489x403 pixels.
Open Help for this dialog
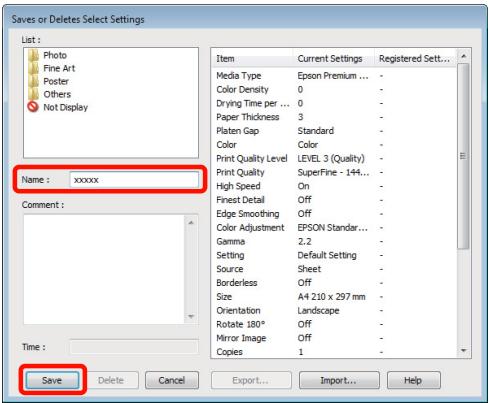pos(413,380)
